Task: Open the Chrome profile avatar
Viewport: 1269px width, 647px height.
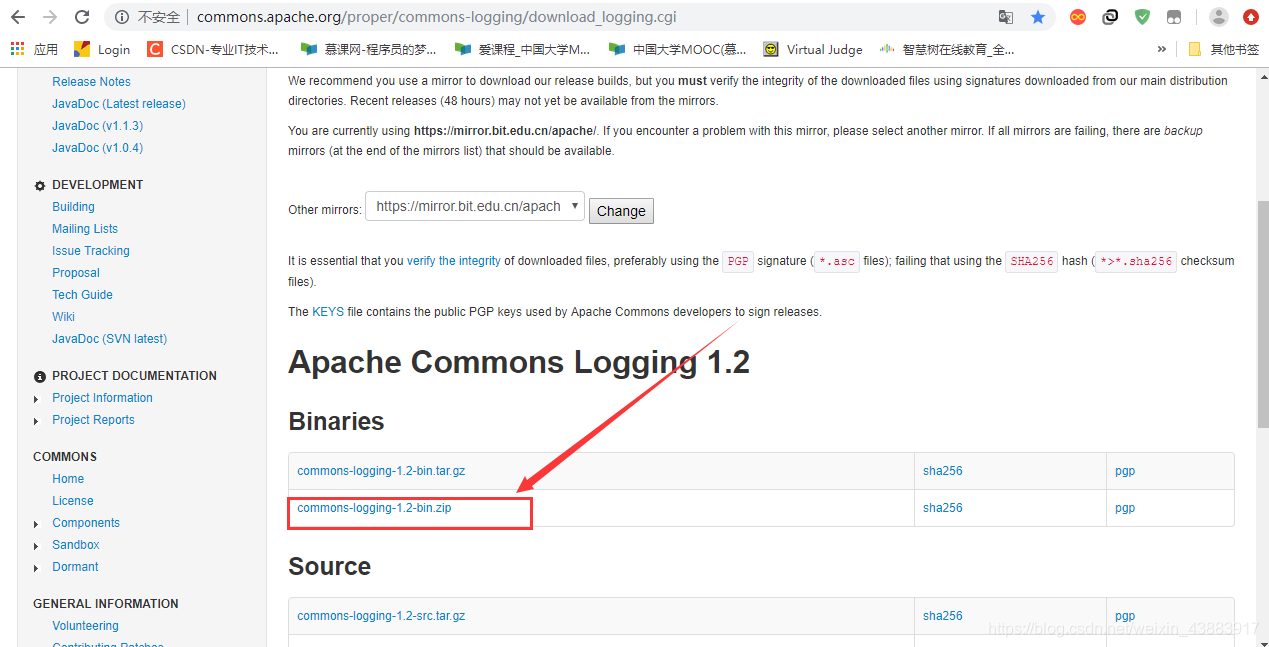Action: (1218, 17)
